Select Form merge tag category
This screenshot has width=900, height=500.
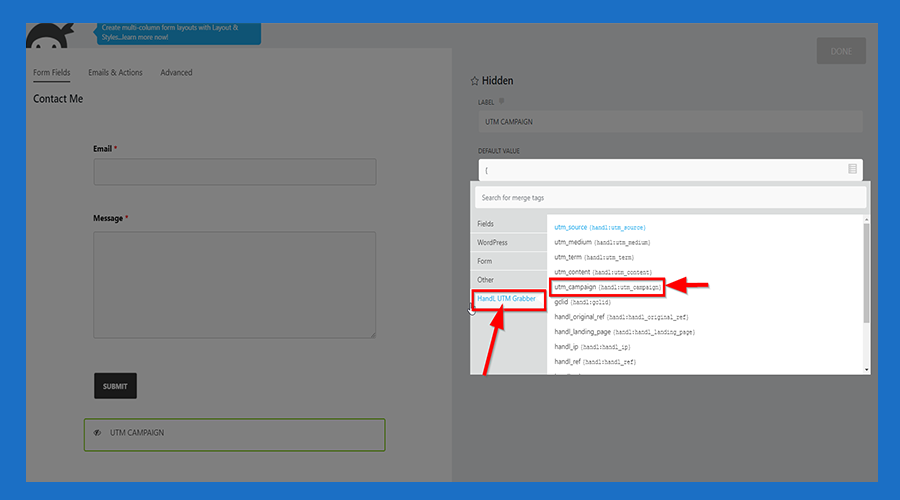[509, 261]
